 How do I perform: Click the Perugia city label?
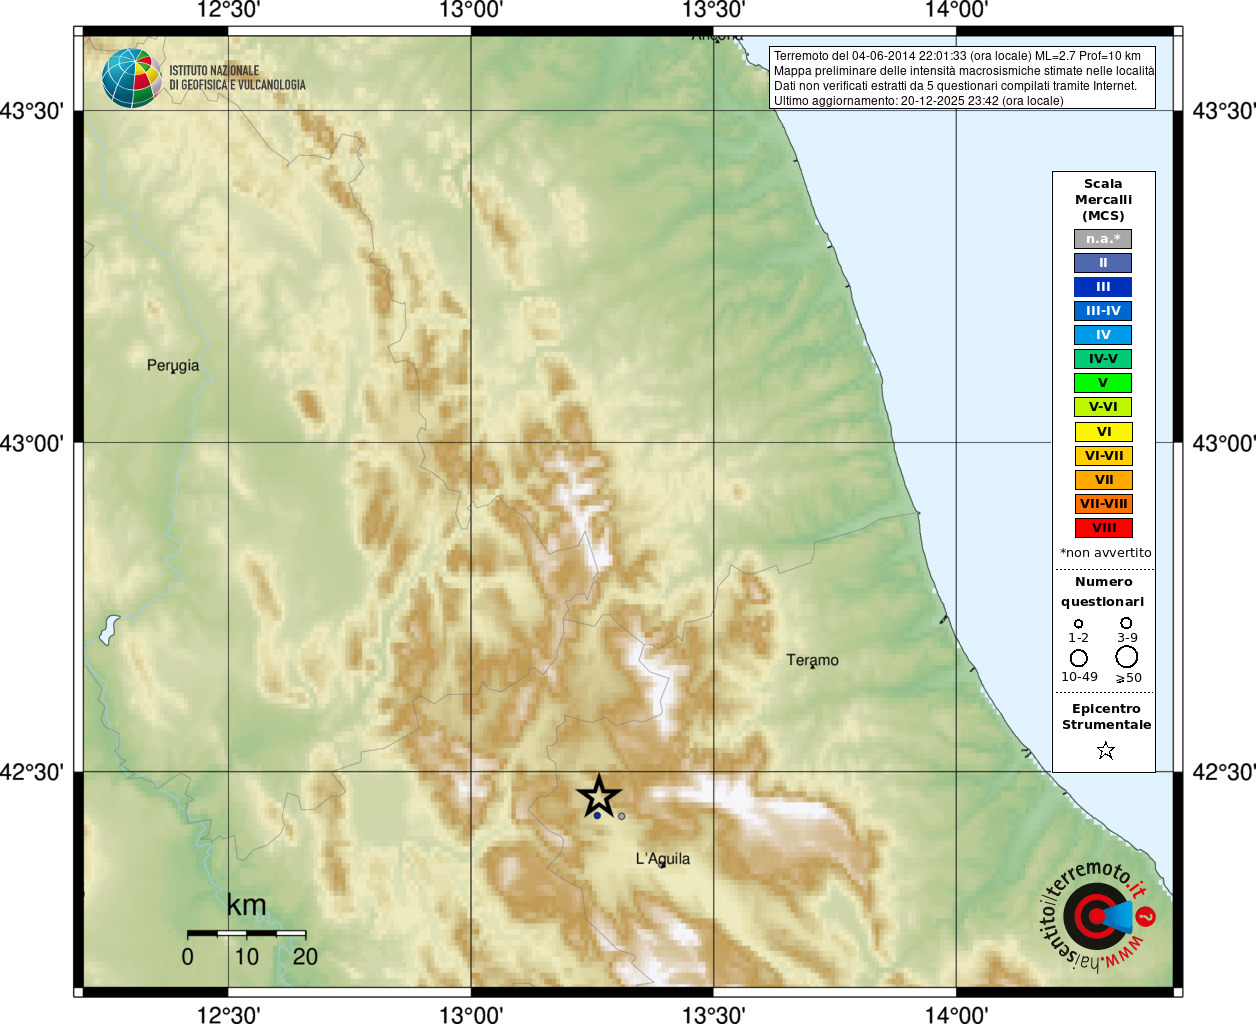pyautogui.click(x=173, y=366)
